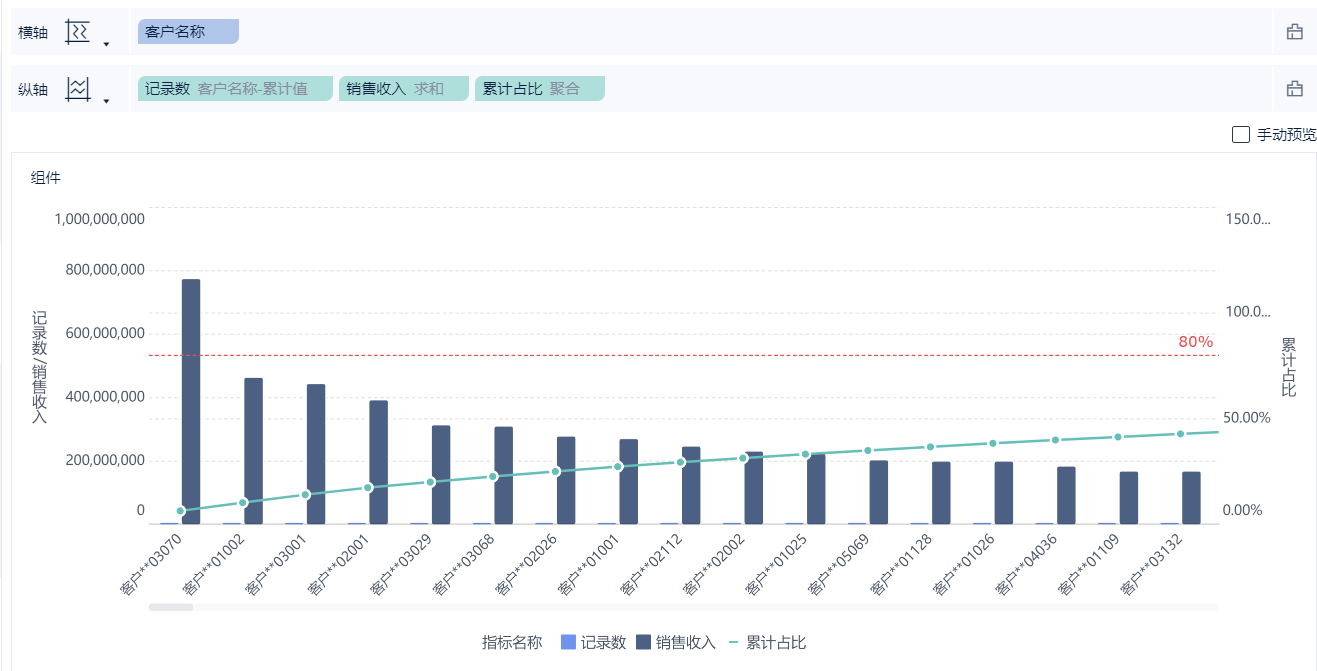
Task: Click the 组件 title text
Action: 46,178
